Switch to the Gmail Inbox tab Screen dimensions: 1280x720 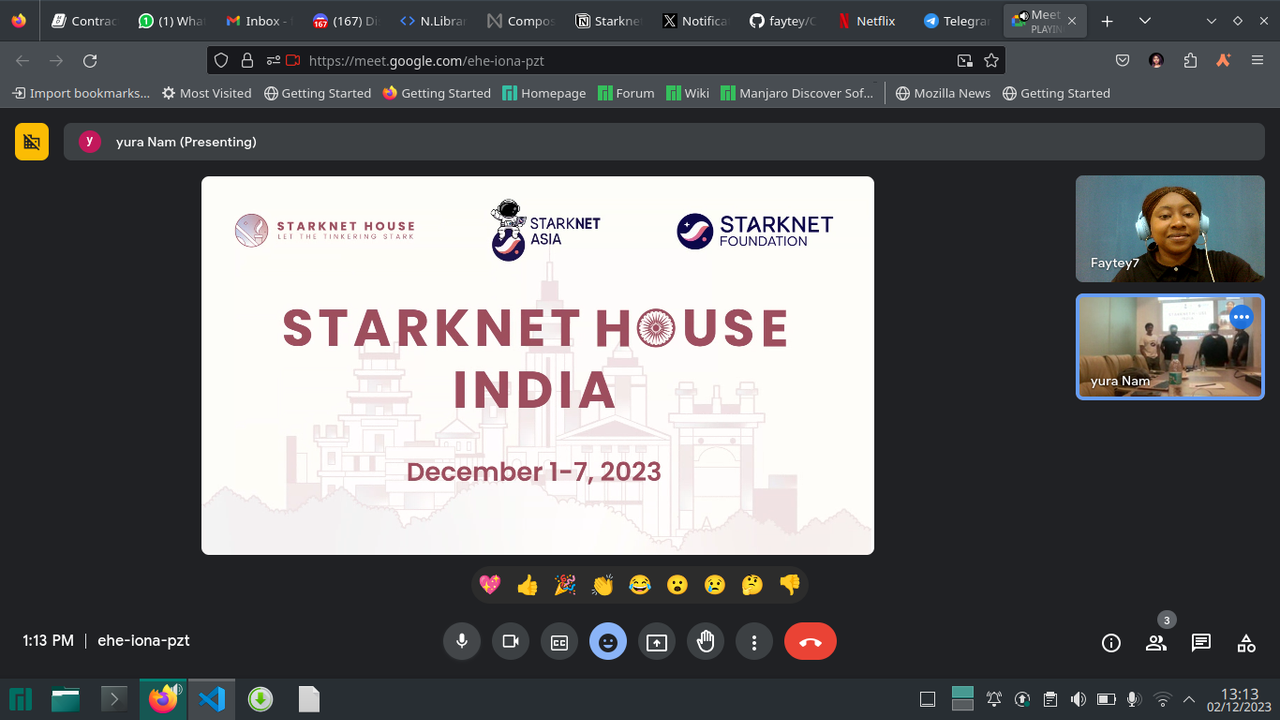pyautogui.click(x=258, y=21)
